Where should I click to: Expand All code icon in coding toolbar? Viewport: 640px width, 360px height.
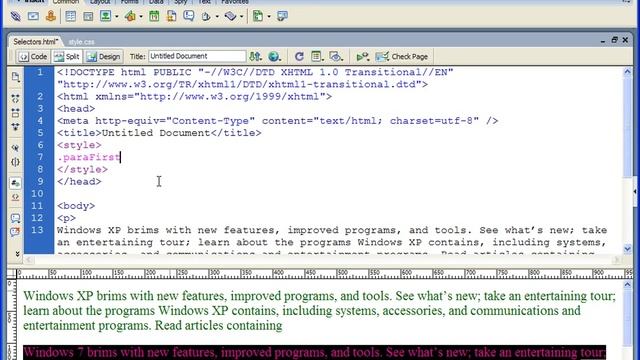click(16, 127)
